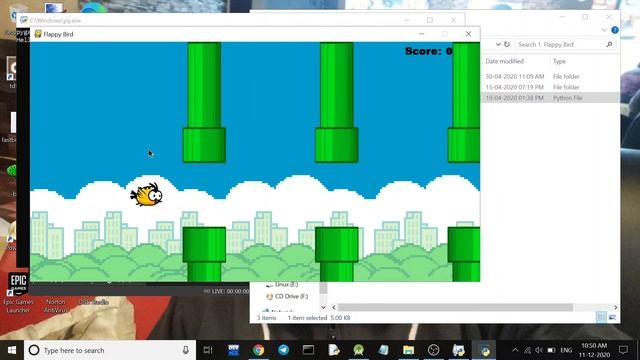
Task: Minimize the Flappy Bird window
Action: pos(422,34)
